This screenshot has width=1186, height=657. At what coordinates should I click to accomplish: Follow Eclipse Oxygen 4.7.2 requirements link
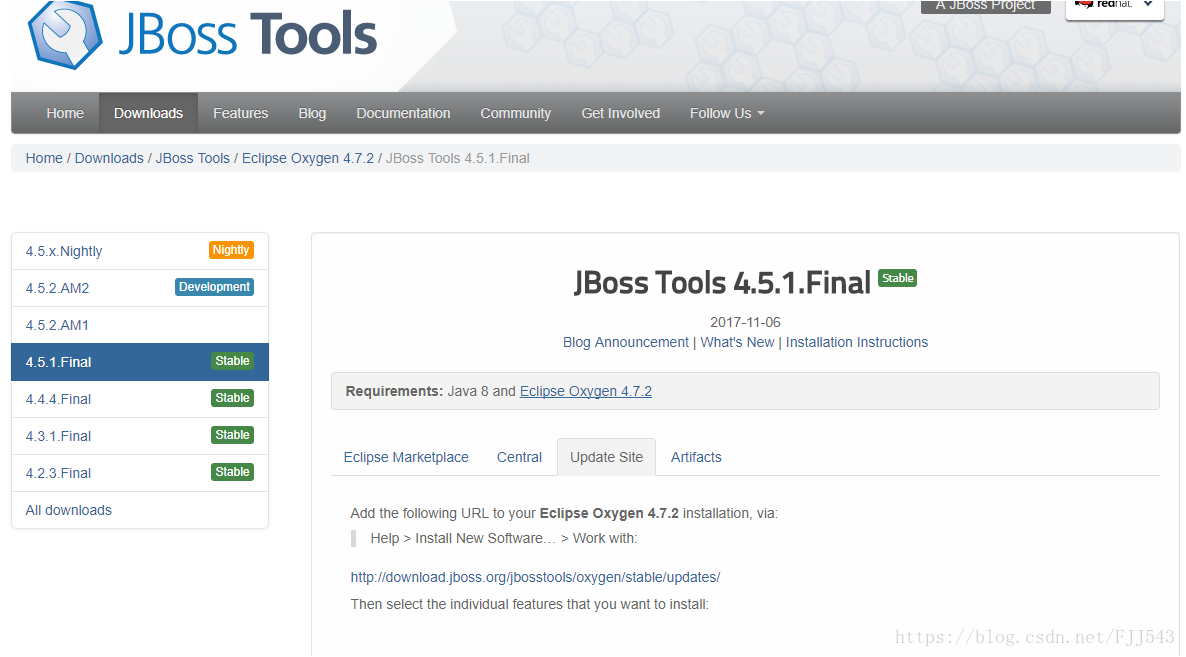585,392
